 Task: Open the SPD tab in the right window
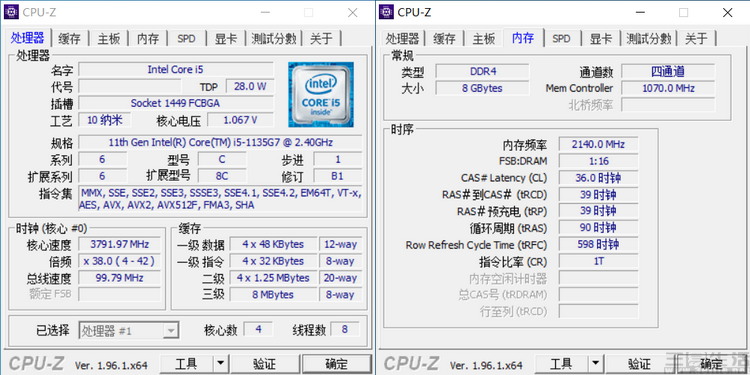[561, 38]
